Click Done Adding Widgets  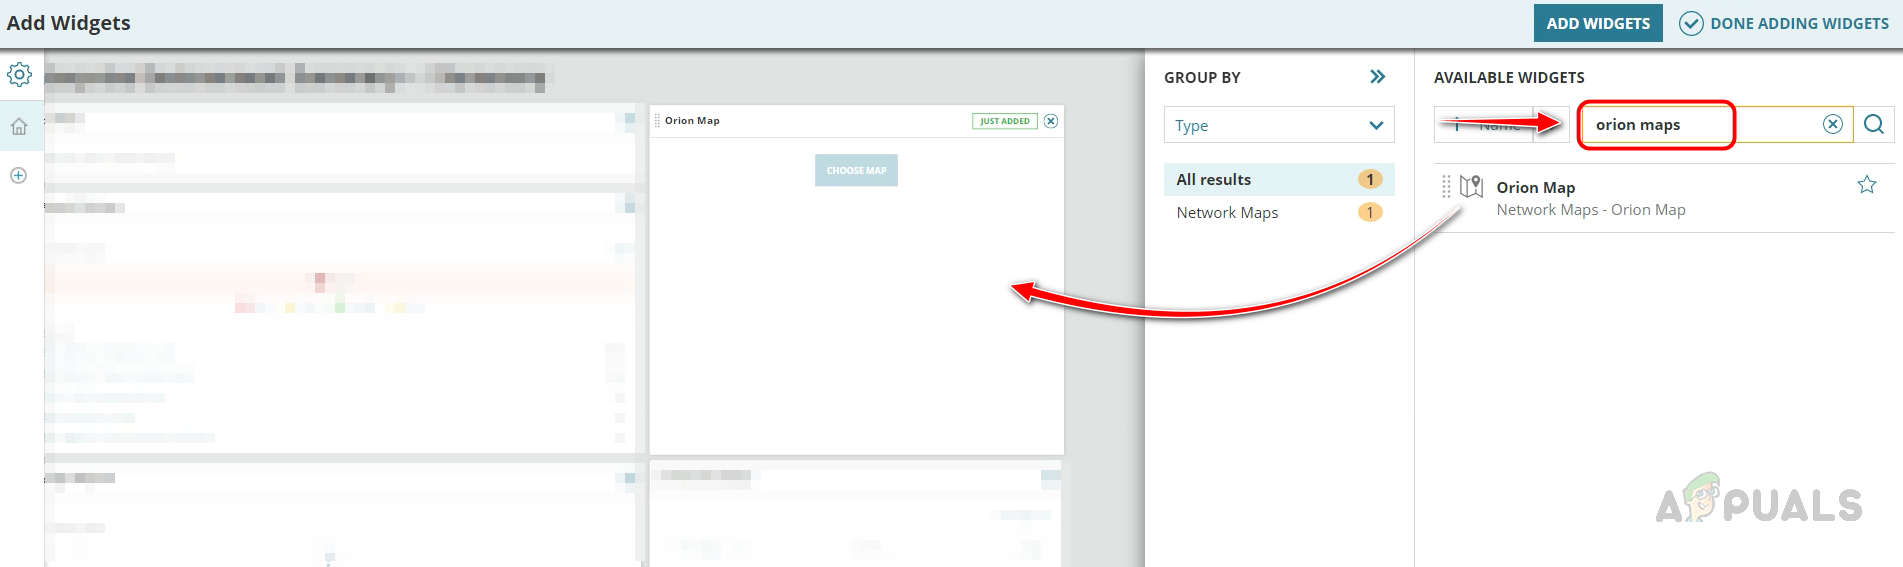pyautogui.click(x=1784, y=23)
